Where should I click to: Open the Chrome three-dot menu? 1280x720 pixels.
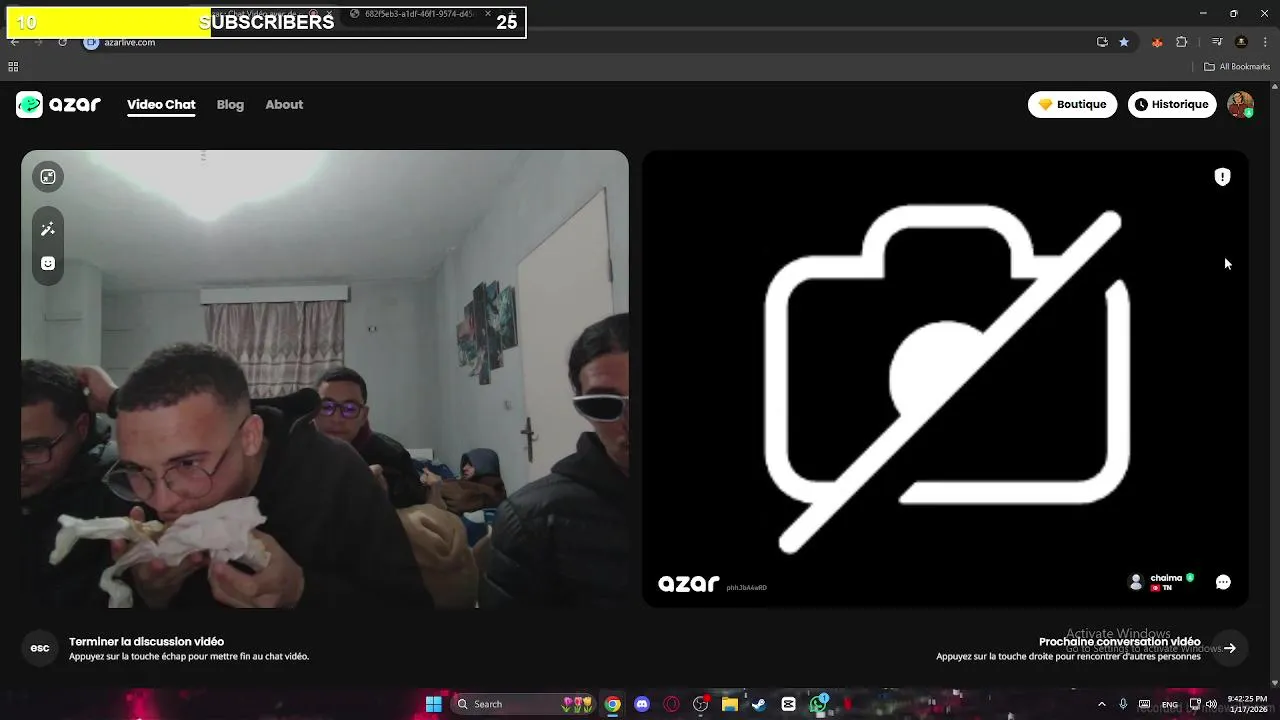1265,42
